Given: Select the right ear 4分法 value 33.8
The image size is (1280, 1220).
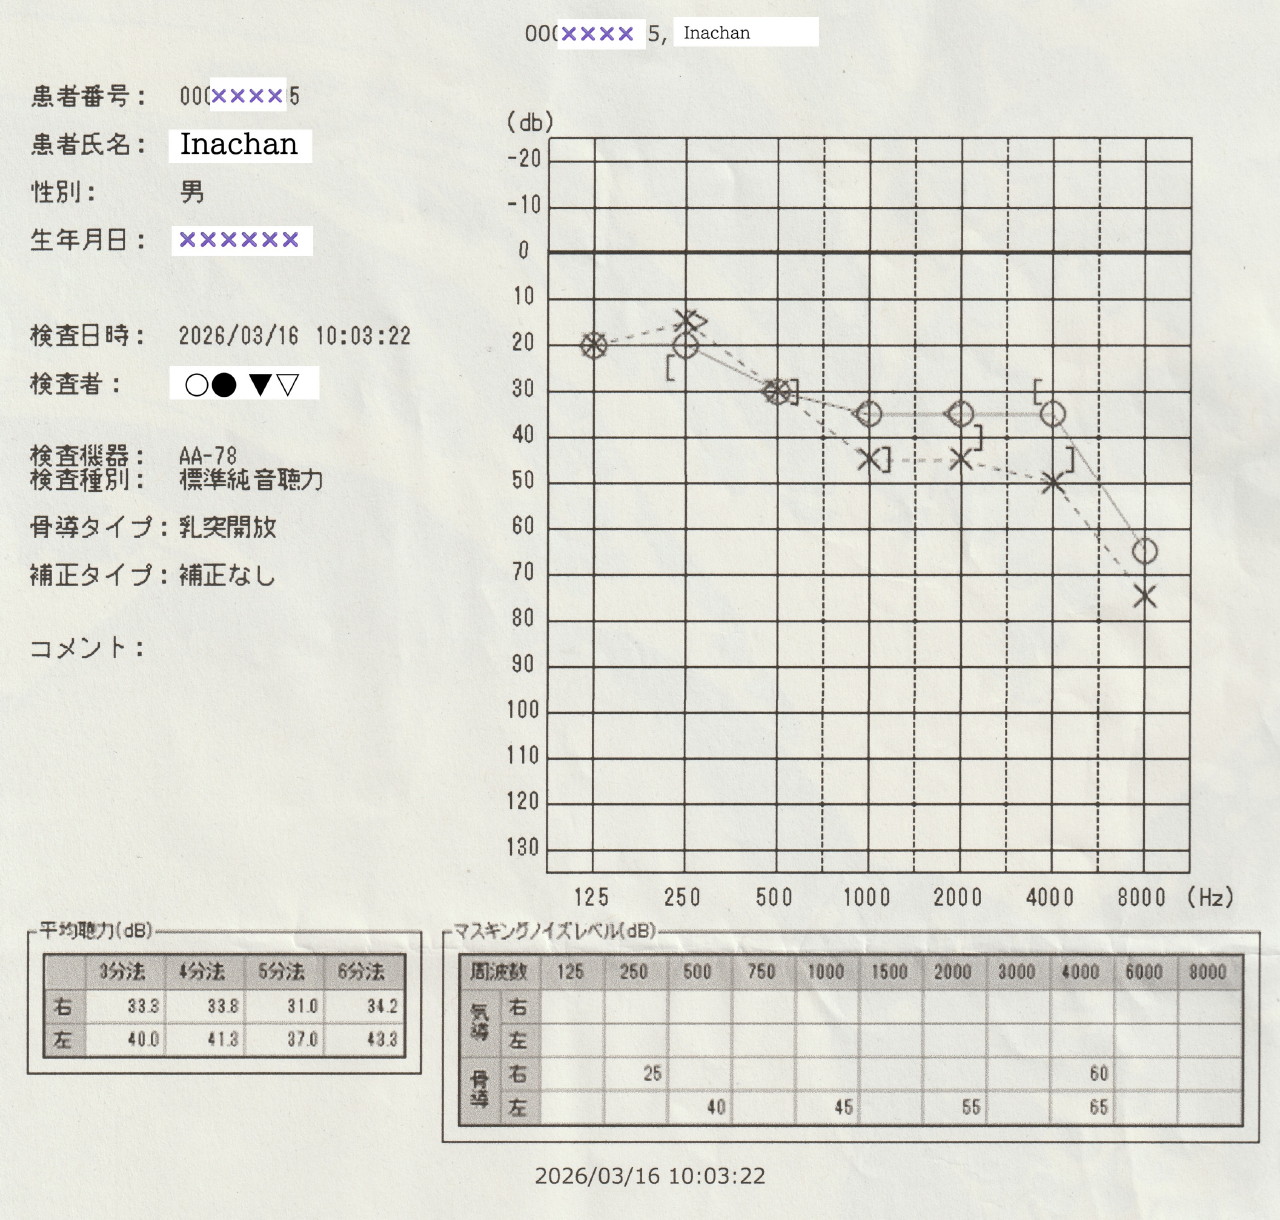Looking at the screenshot, I should 222,1006.
